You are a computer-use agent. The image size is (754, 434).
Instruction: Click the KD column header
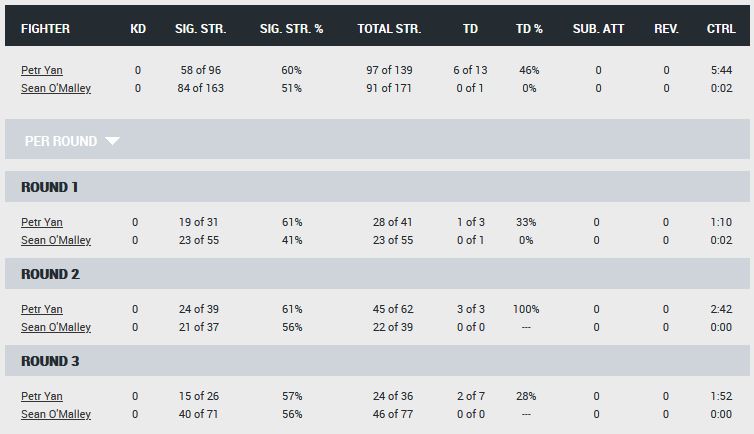[x=138, y=29]
